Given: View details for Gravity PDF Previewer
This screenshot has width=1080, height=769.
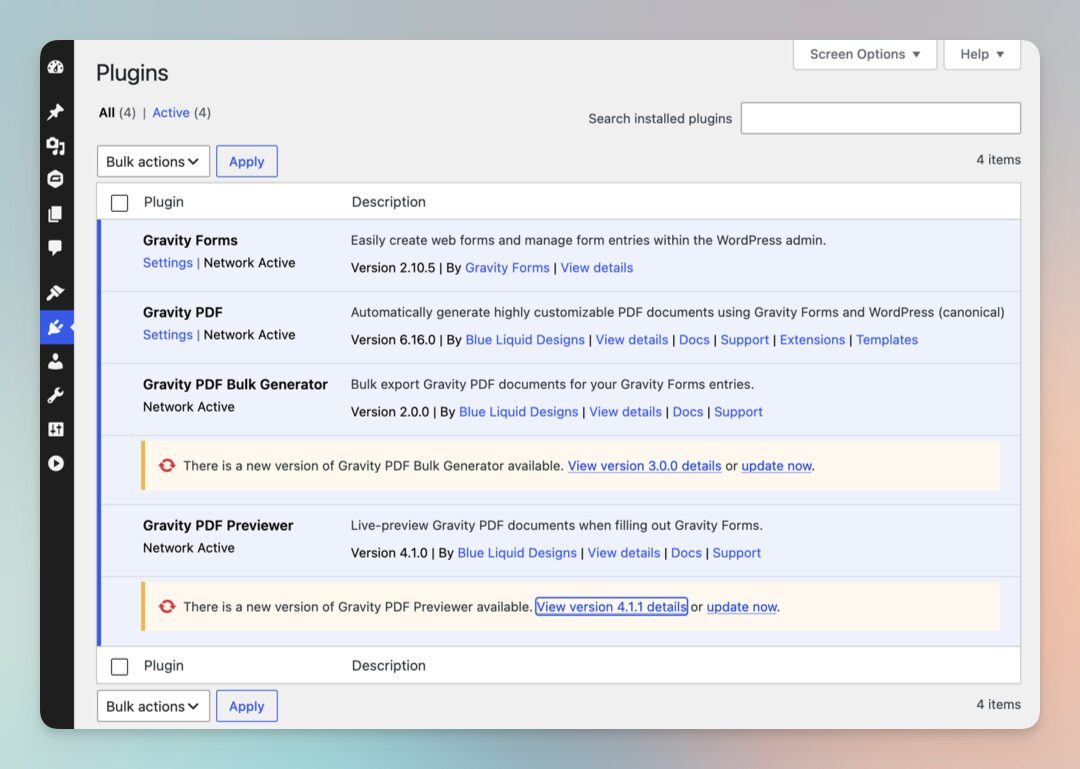Looking at the screenshot, I should pos(624,553).
